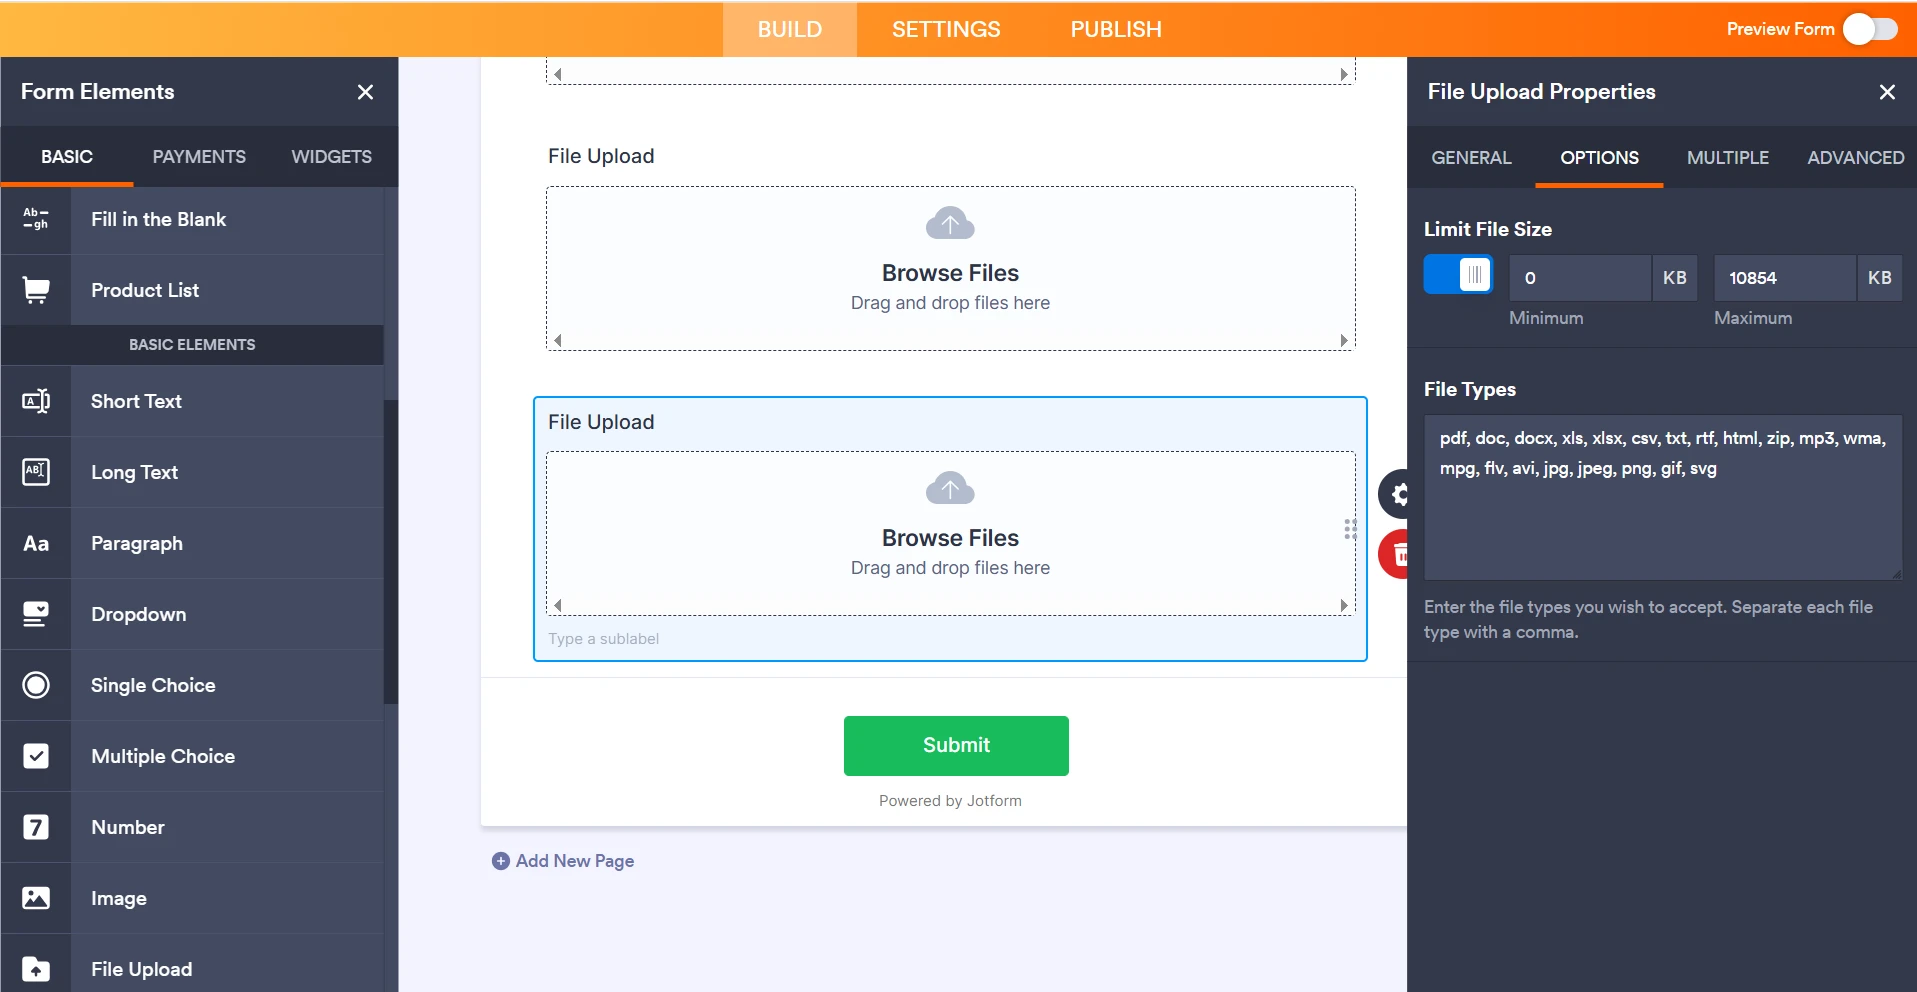The width and height of the screenshot is (1917, 992).
Task: Select the Dropdown element icon
Action: (36, 614)
